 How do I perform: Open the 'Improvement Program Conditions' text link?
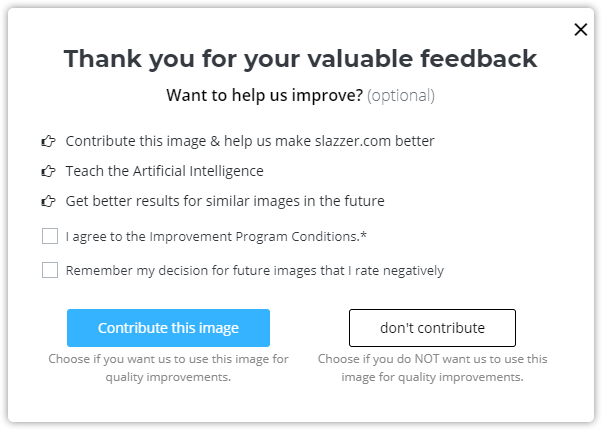click(254, 236)
